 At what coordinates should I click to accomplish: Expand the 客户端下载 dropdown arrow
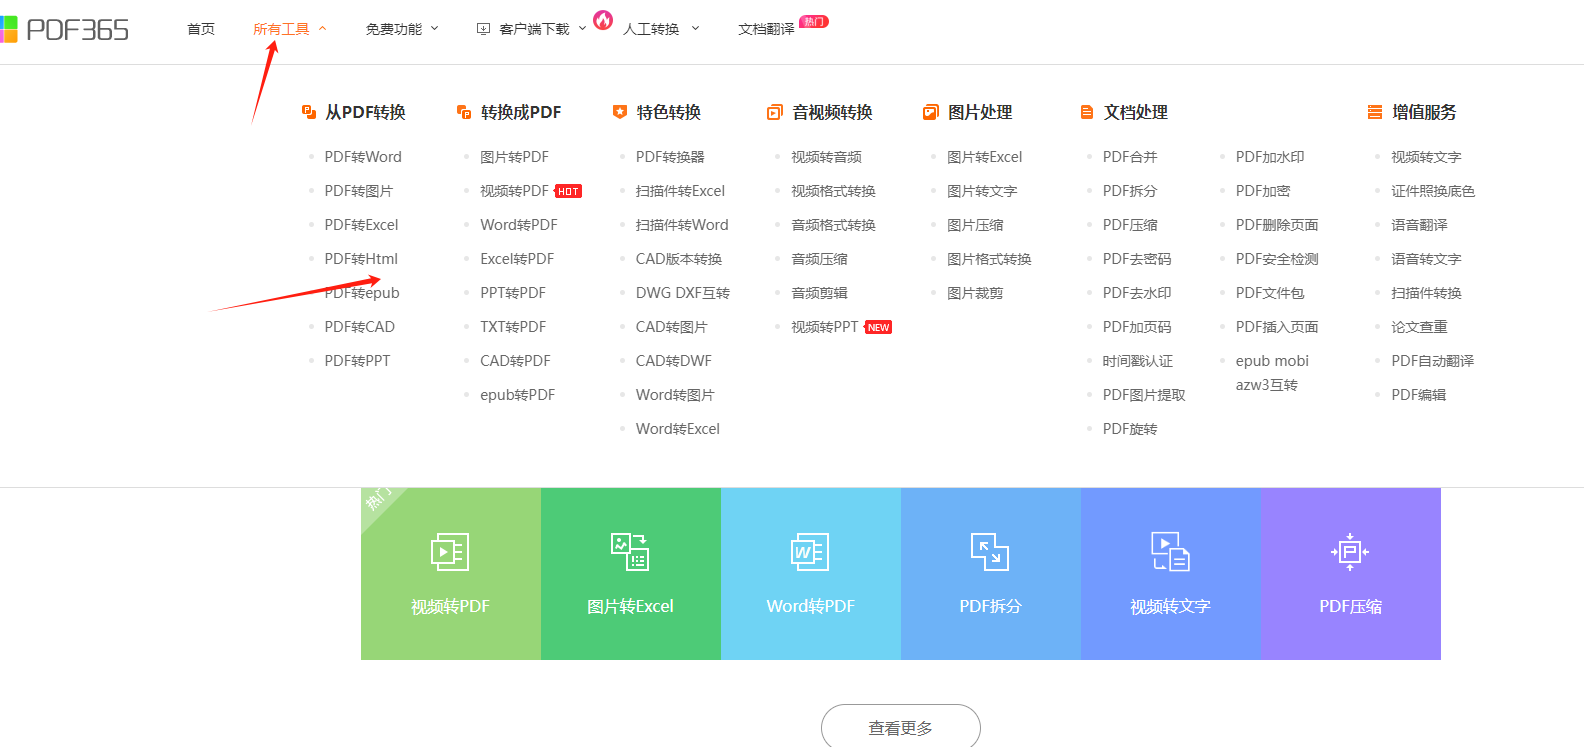click(582, 29)
